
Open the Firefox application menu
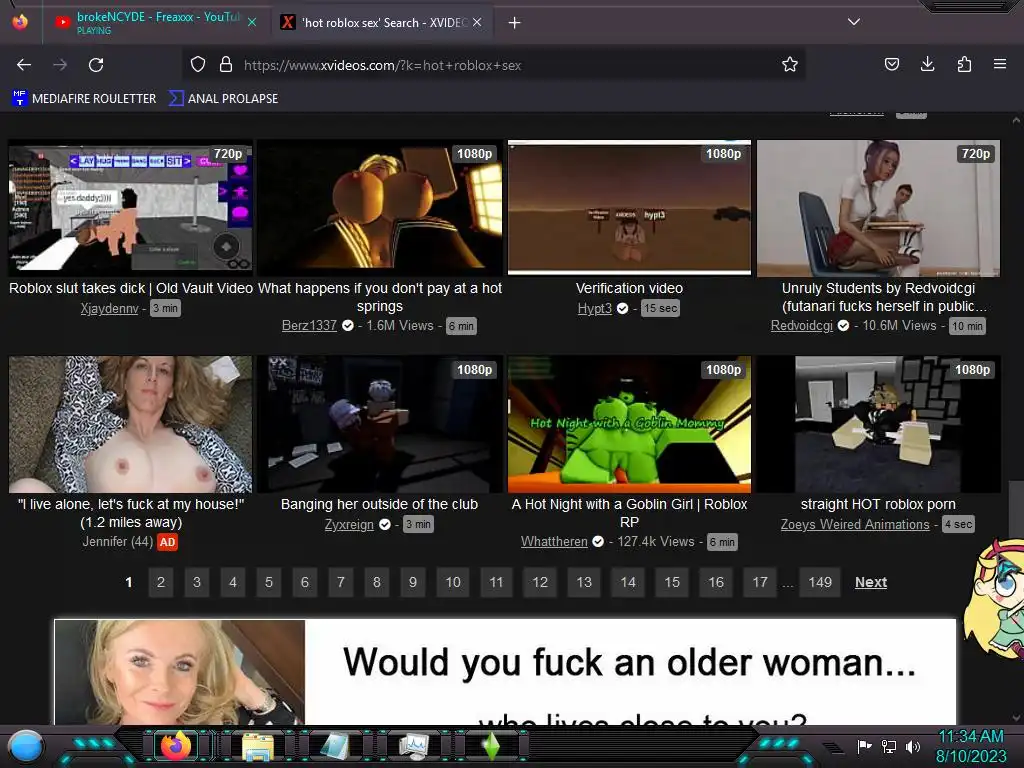(1000, 64)
